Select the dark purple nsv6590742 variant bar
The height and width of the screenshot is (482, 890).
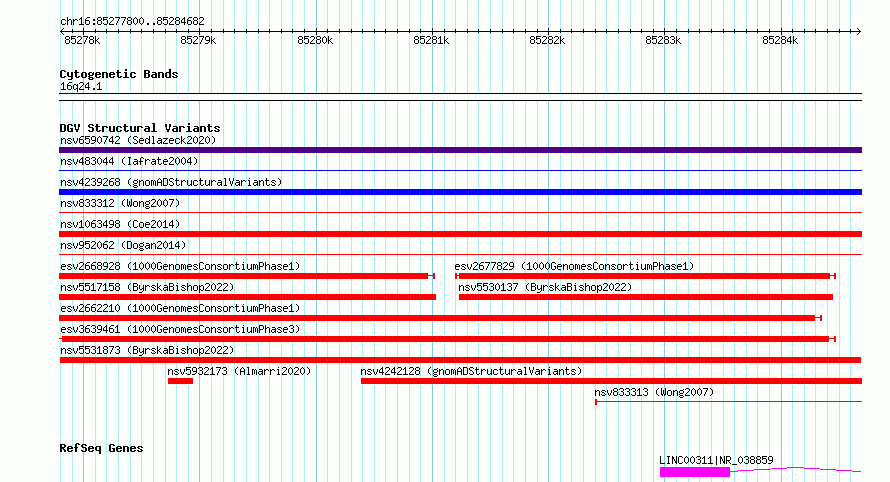(460, 150)
